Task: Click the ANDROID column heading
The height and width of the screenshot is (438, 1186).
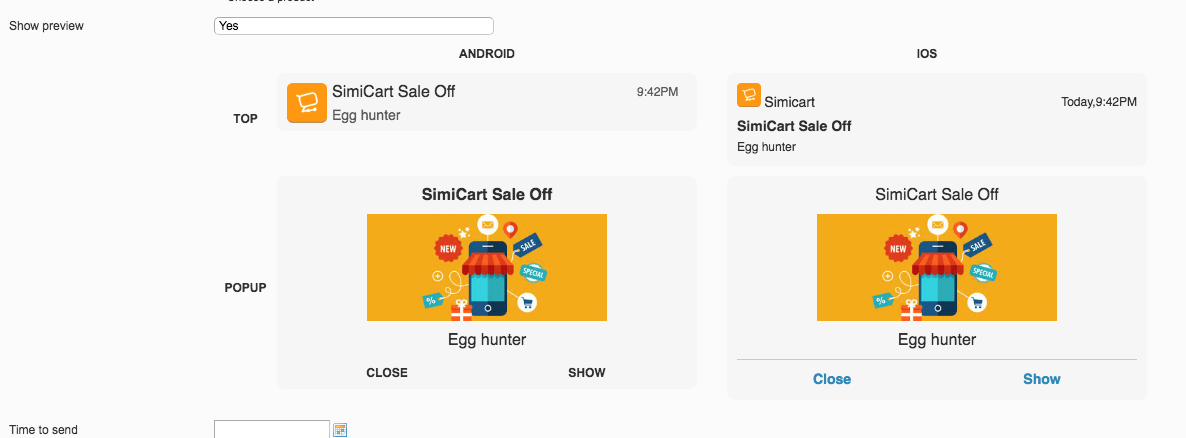Action: pos(487,54)
